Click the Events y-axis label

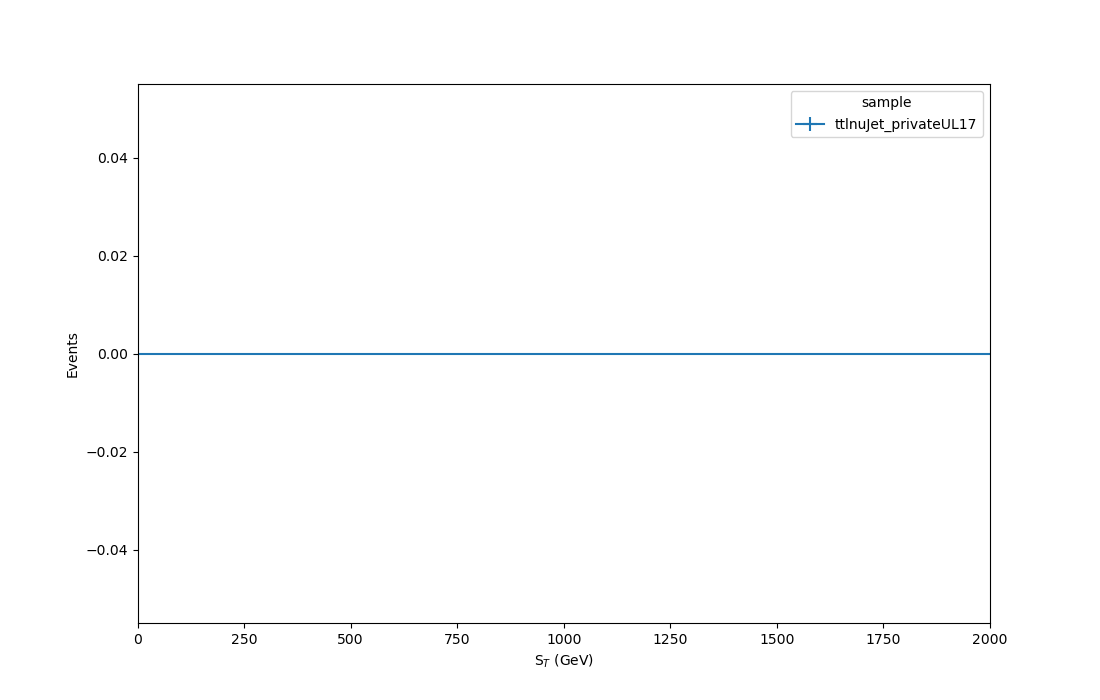pyautogui.click(x=72, y=356)
